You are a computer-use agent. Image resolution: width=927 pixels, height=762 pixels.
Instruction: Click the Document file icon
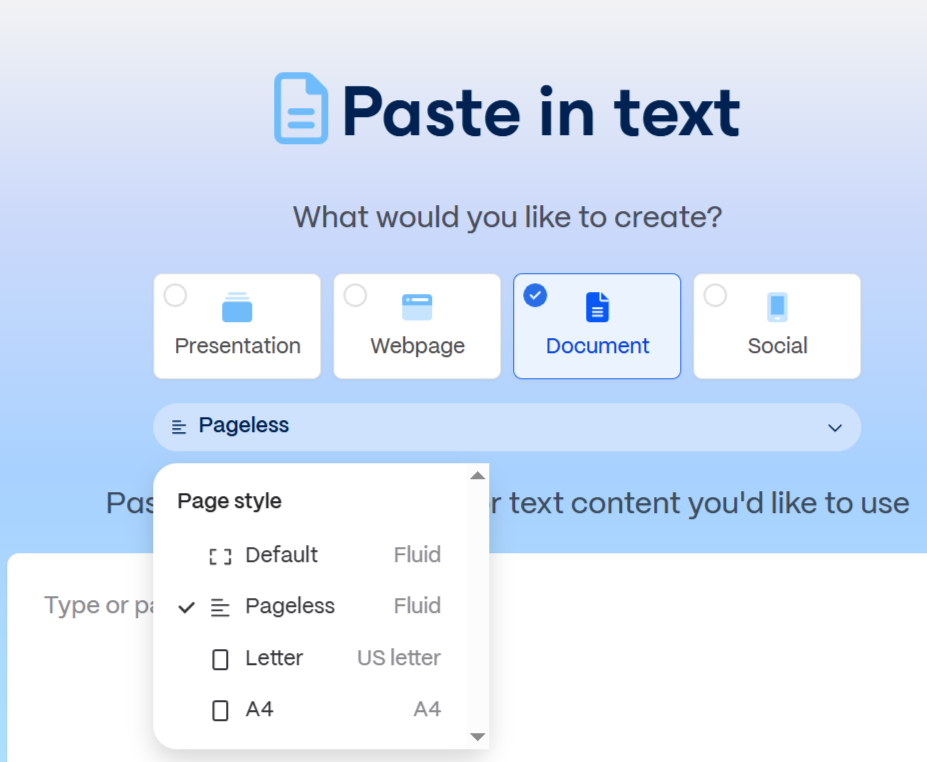point(597,307)
